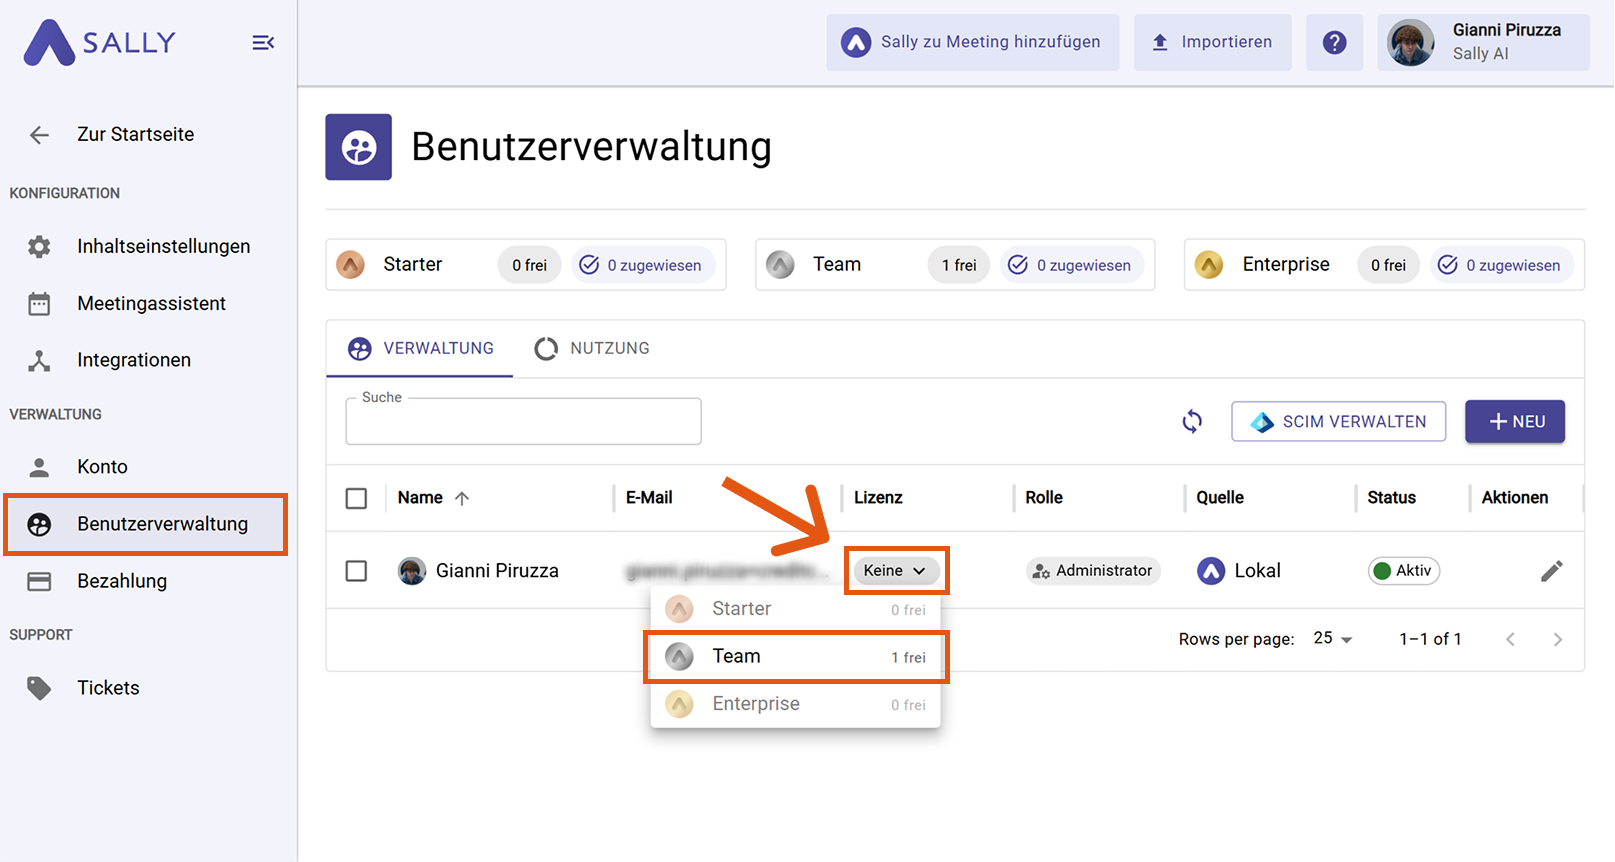Sort by the Name column header
1615x862 pixels.
click(x=420, y=498)
